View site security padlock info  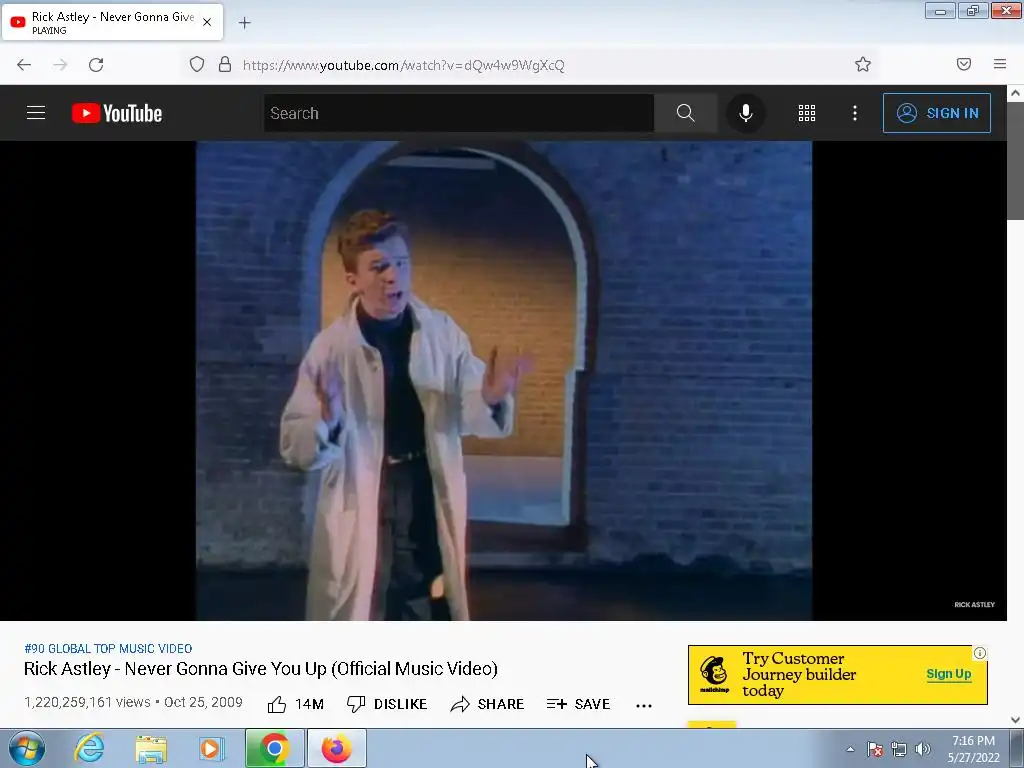[225, 64]
